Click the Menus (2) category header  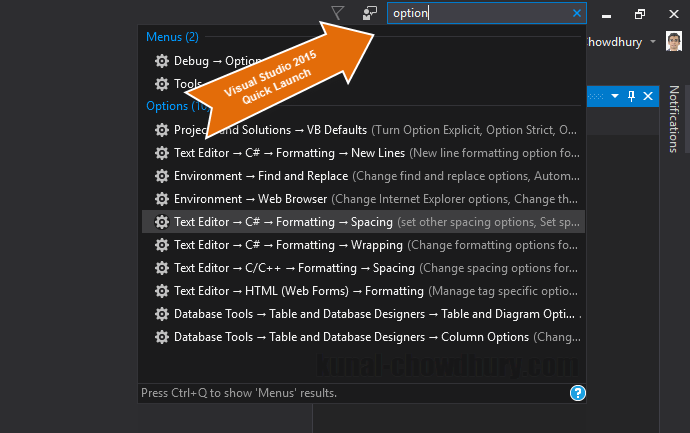click(172, 37)
